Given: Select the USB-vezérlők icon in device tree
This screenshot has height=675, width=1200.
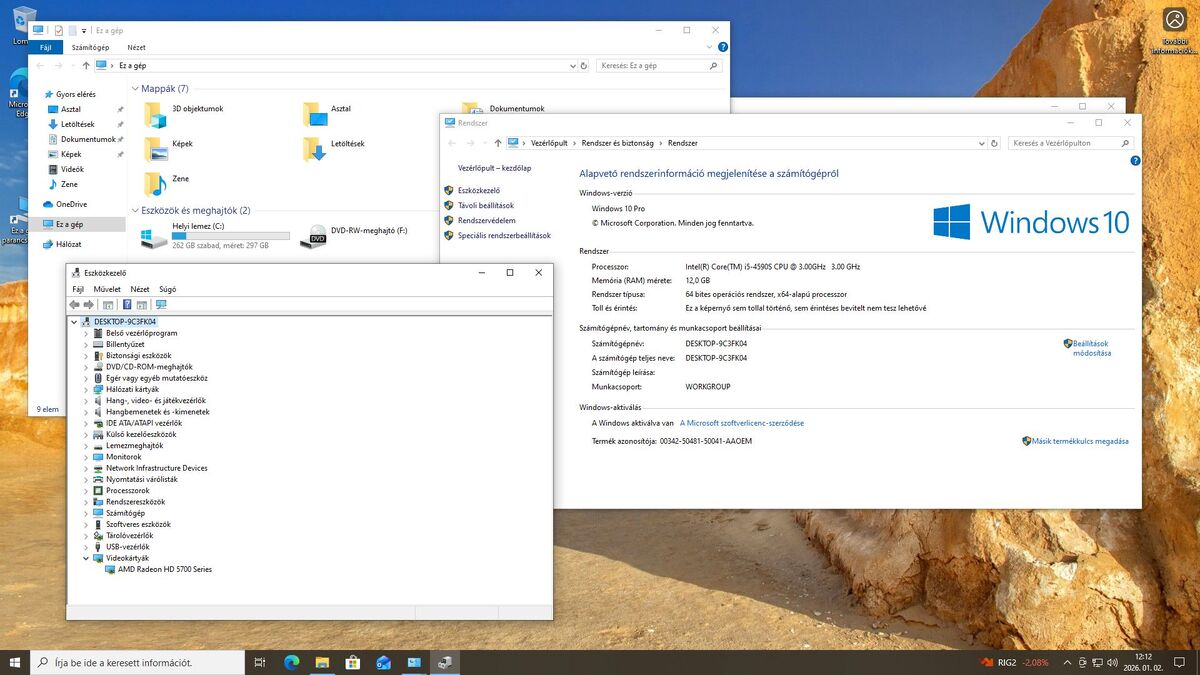Looking at the screenshot, I should tap(98, 547).
